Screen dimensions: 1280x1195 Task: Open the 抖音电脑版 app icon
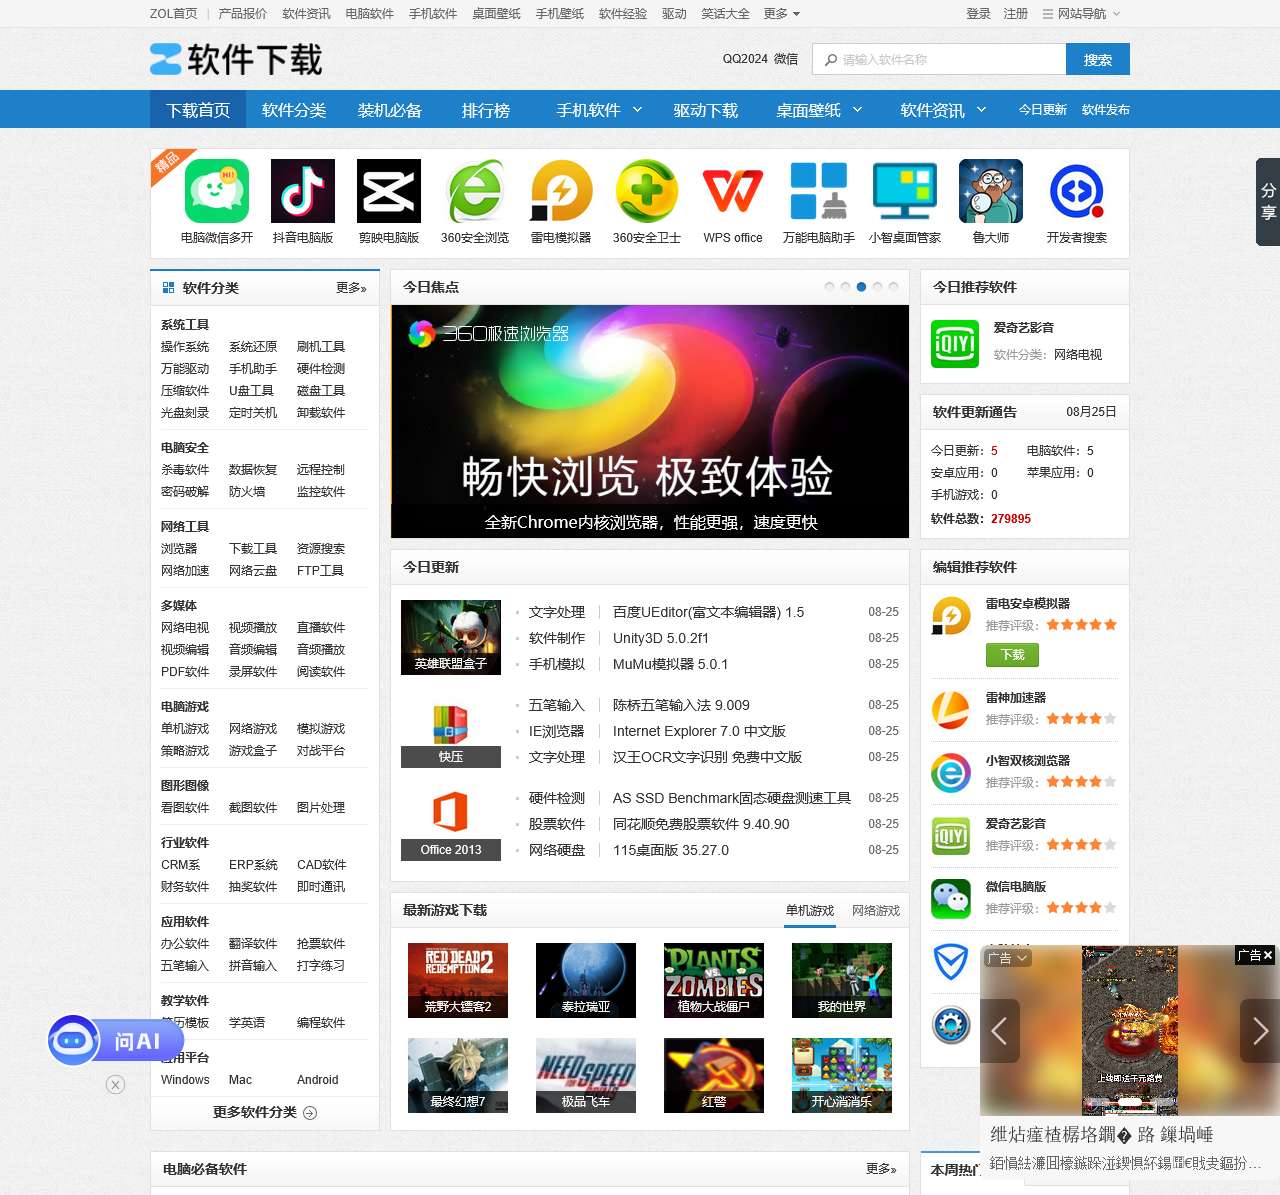click(x=303, y=191)
